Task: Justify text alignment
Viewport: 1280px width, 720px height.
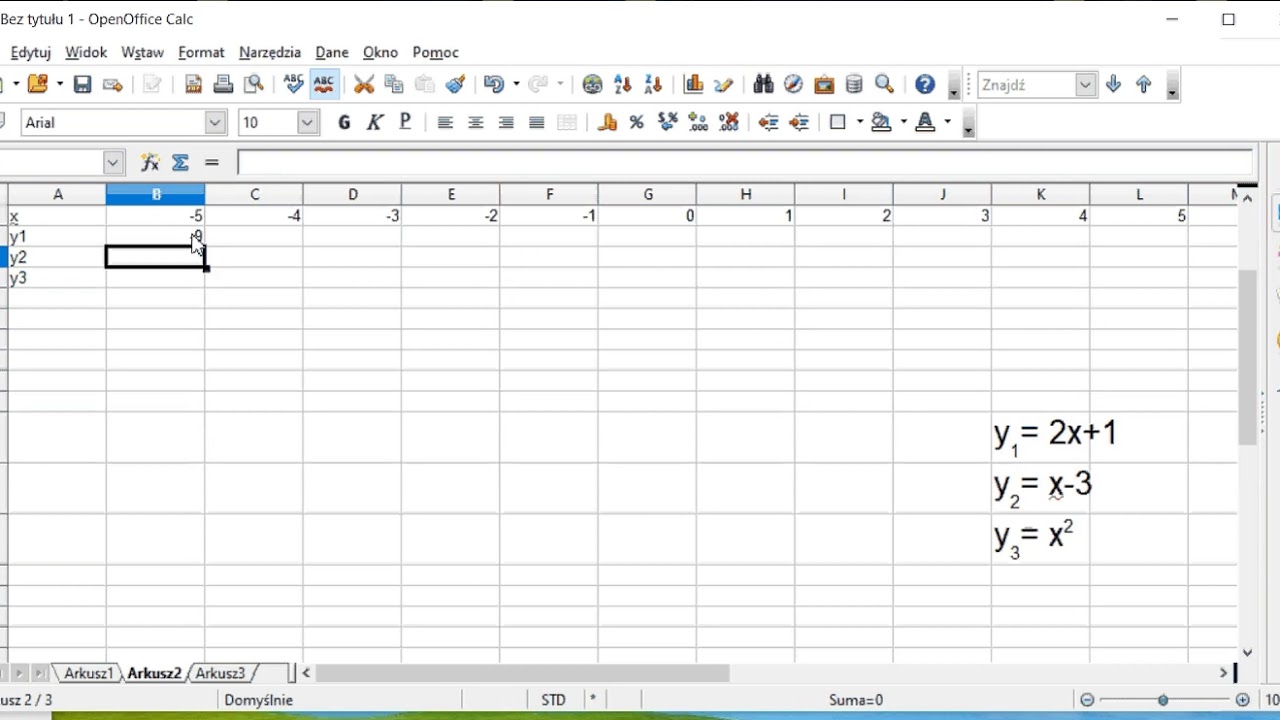Action: click(x=537, y=123)
